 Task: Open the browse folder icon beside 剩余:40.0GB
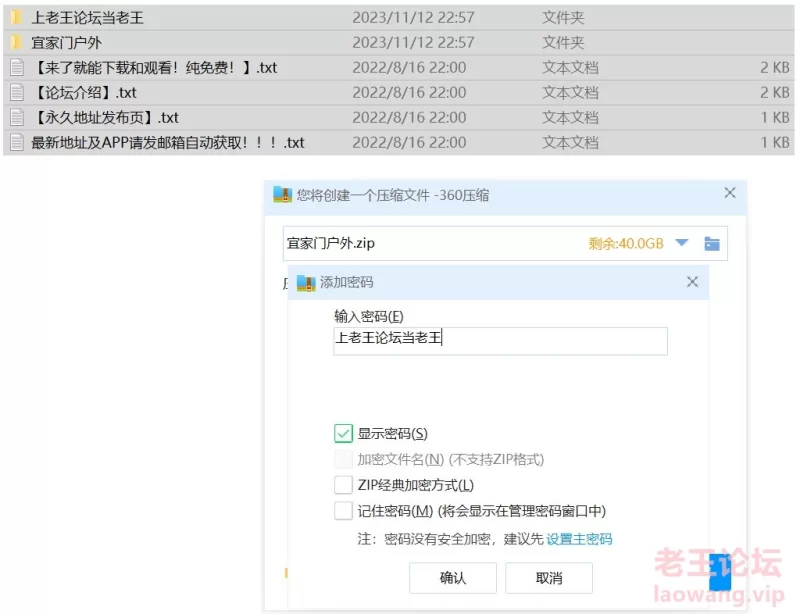tap(712, 243)
